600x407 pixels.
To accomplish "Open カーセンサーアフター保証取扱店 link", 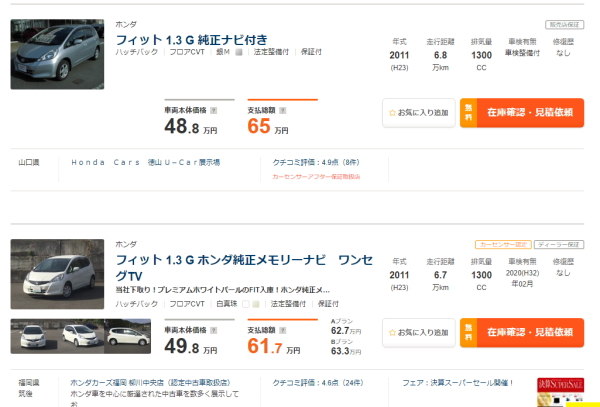I will [316, 177].
